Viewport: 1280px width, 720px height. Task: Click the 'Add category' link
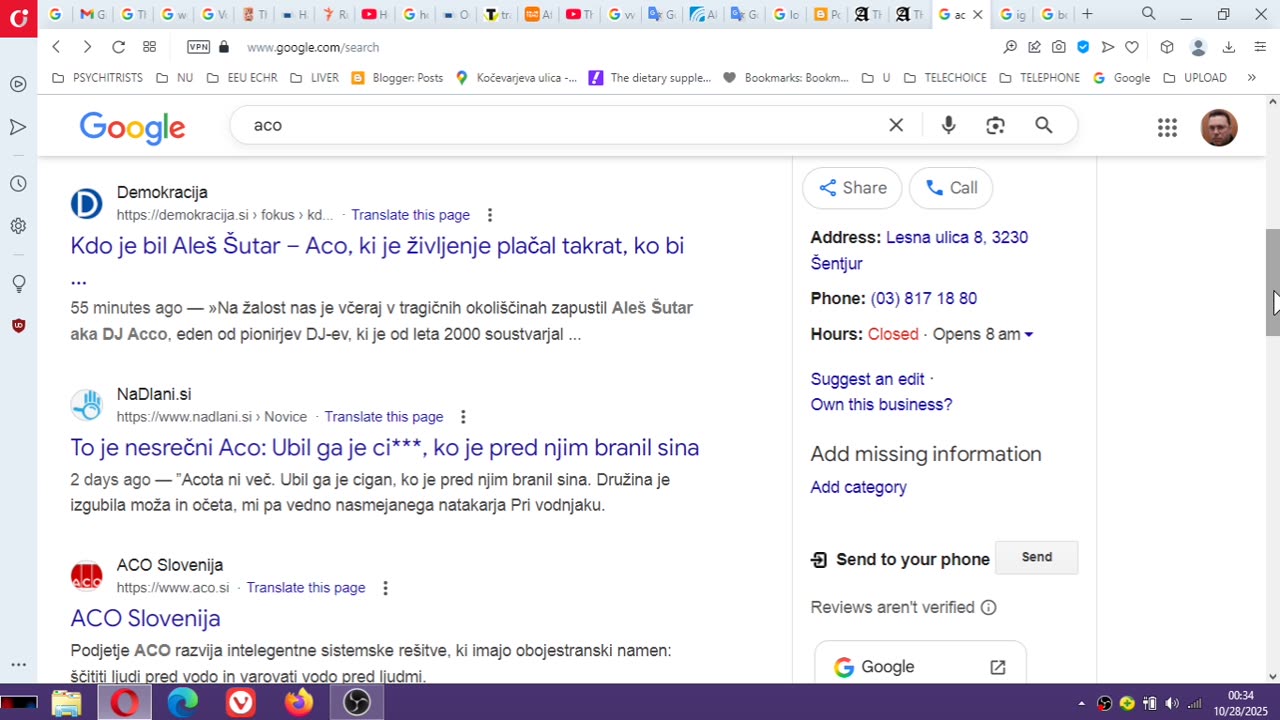click(x=858, y=487)
